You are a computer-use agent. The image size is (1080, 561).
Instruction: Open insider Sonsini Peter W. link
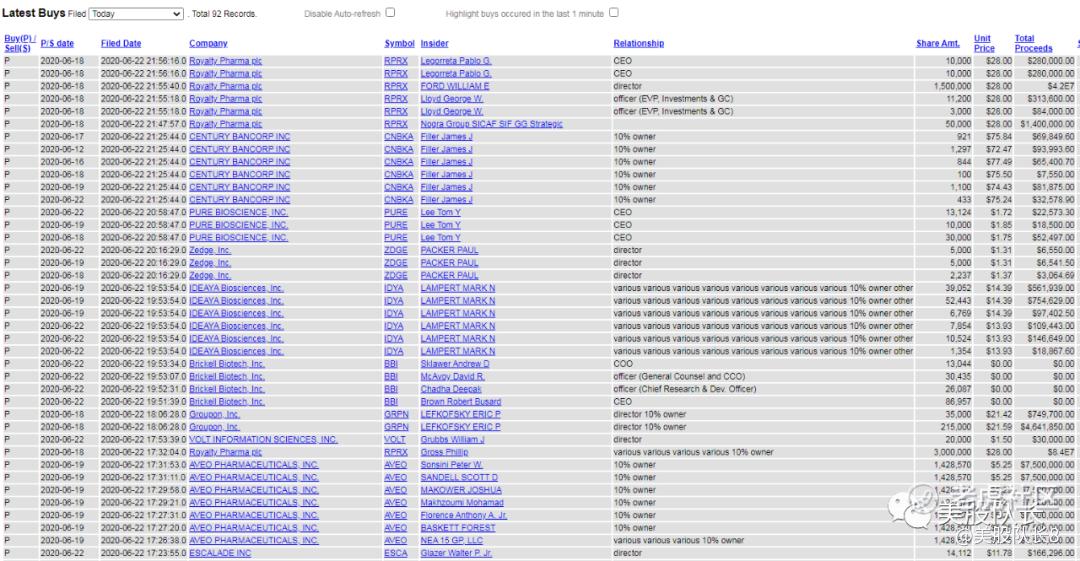(x=452, y=465)
